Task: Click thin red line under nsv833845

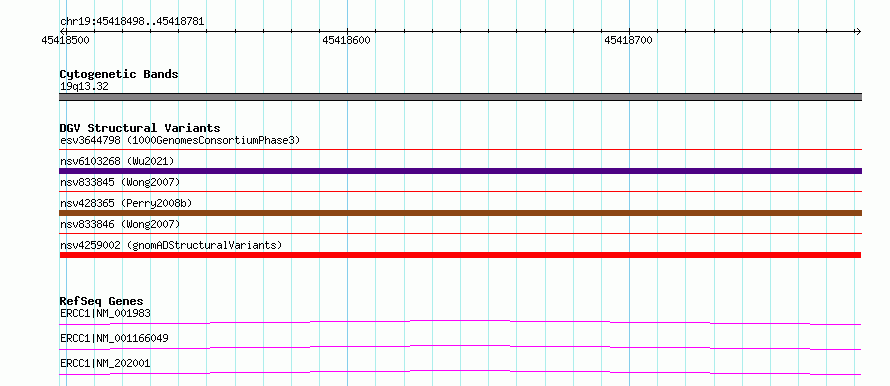Action: click(x=460, y=192)
